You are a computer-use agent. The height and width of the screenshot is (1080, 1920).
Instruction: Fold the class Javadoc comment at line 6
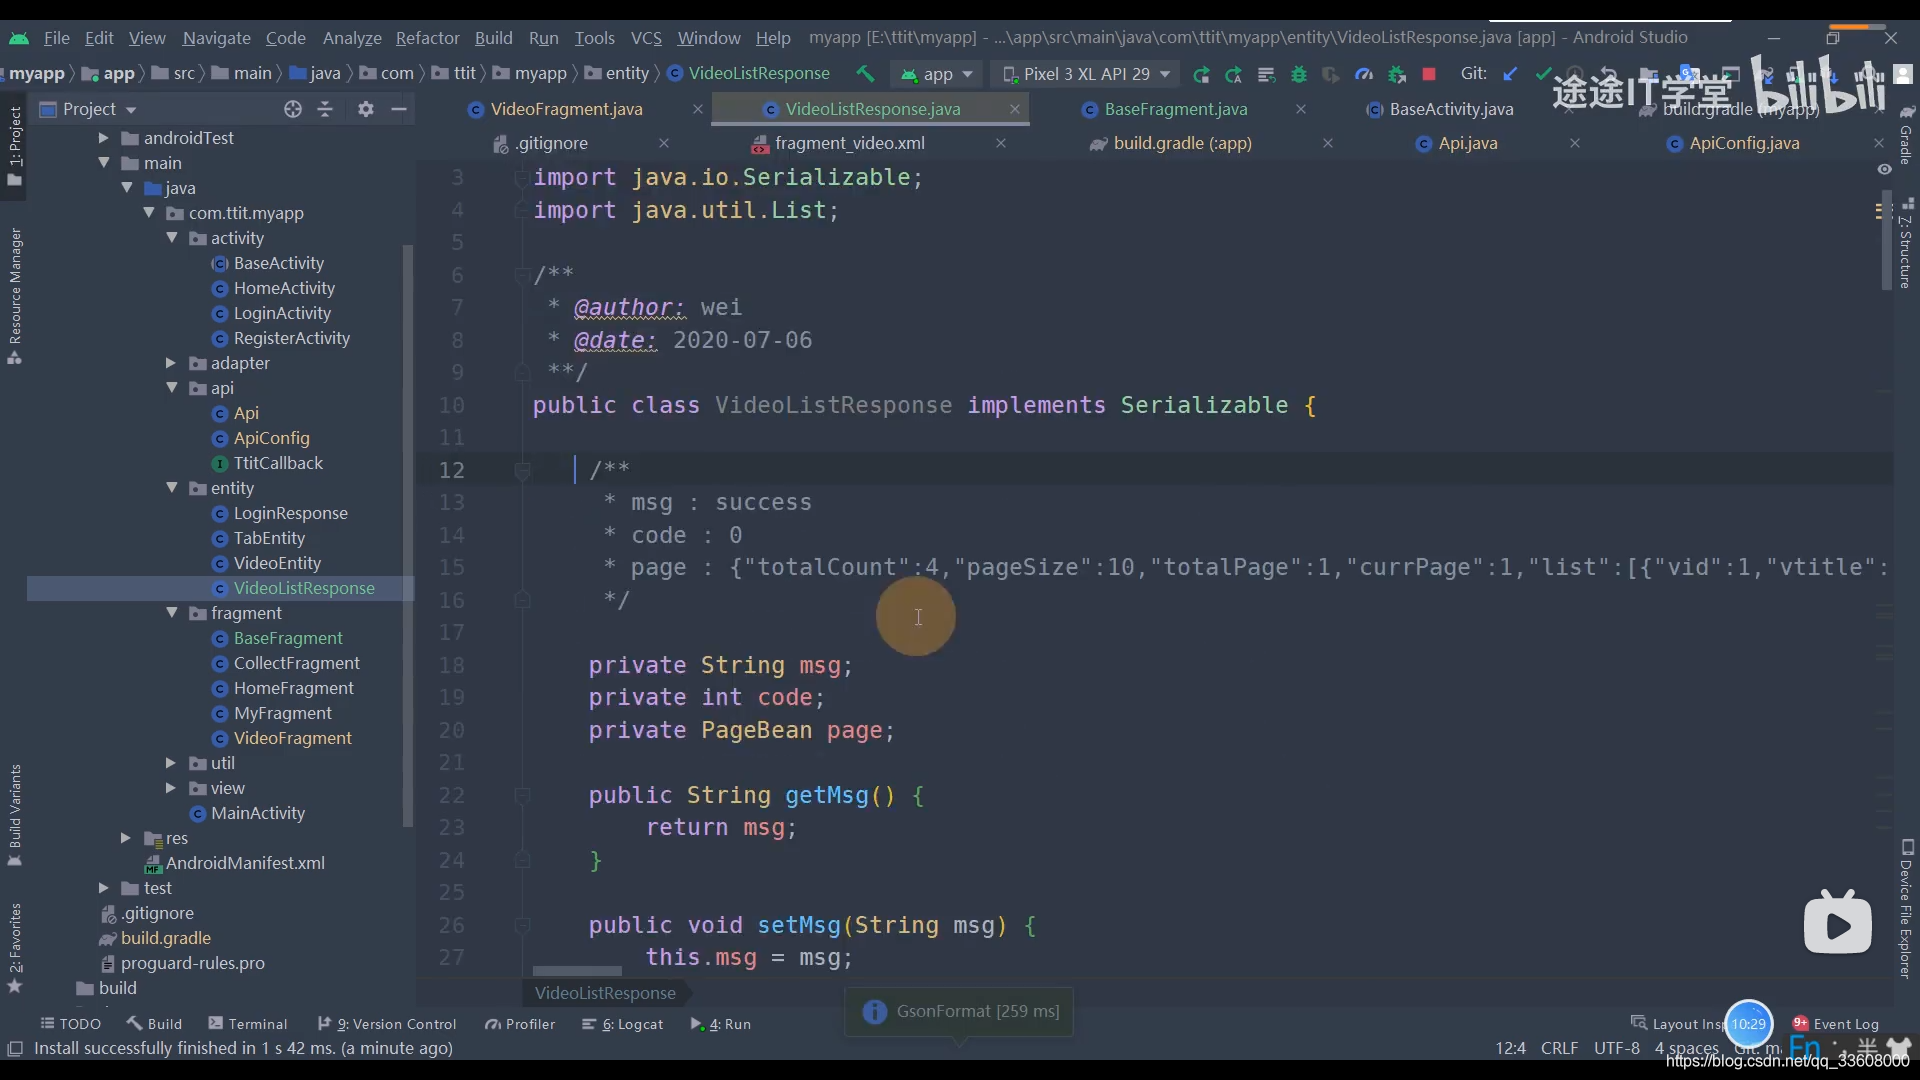coord(521,274)
